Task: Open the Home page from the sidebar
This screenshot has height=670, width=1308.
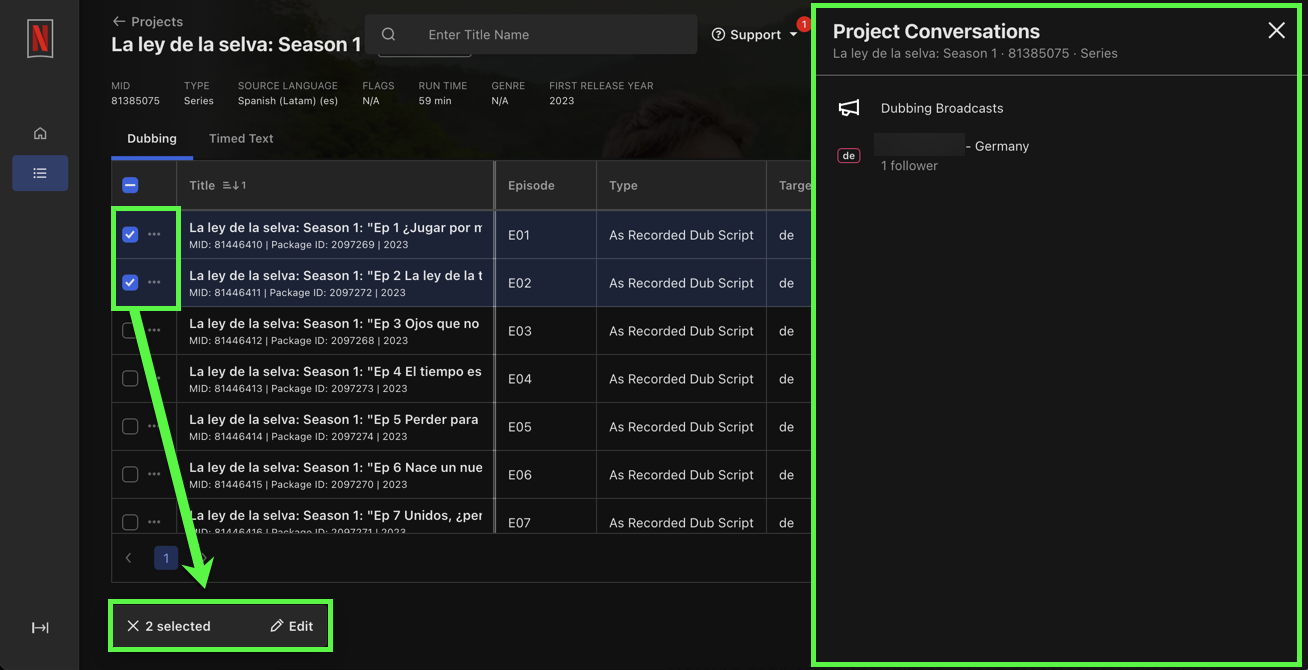Action: tap(40, 133)
